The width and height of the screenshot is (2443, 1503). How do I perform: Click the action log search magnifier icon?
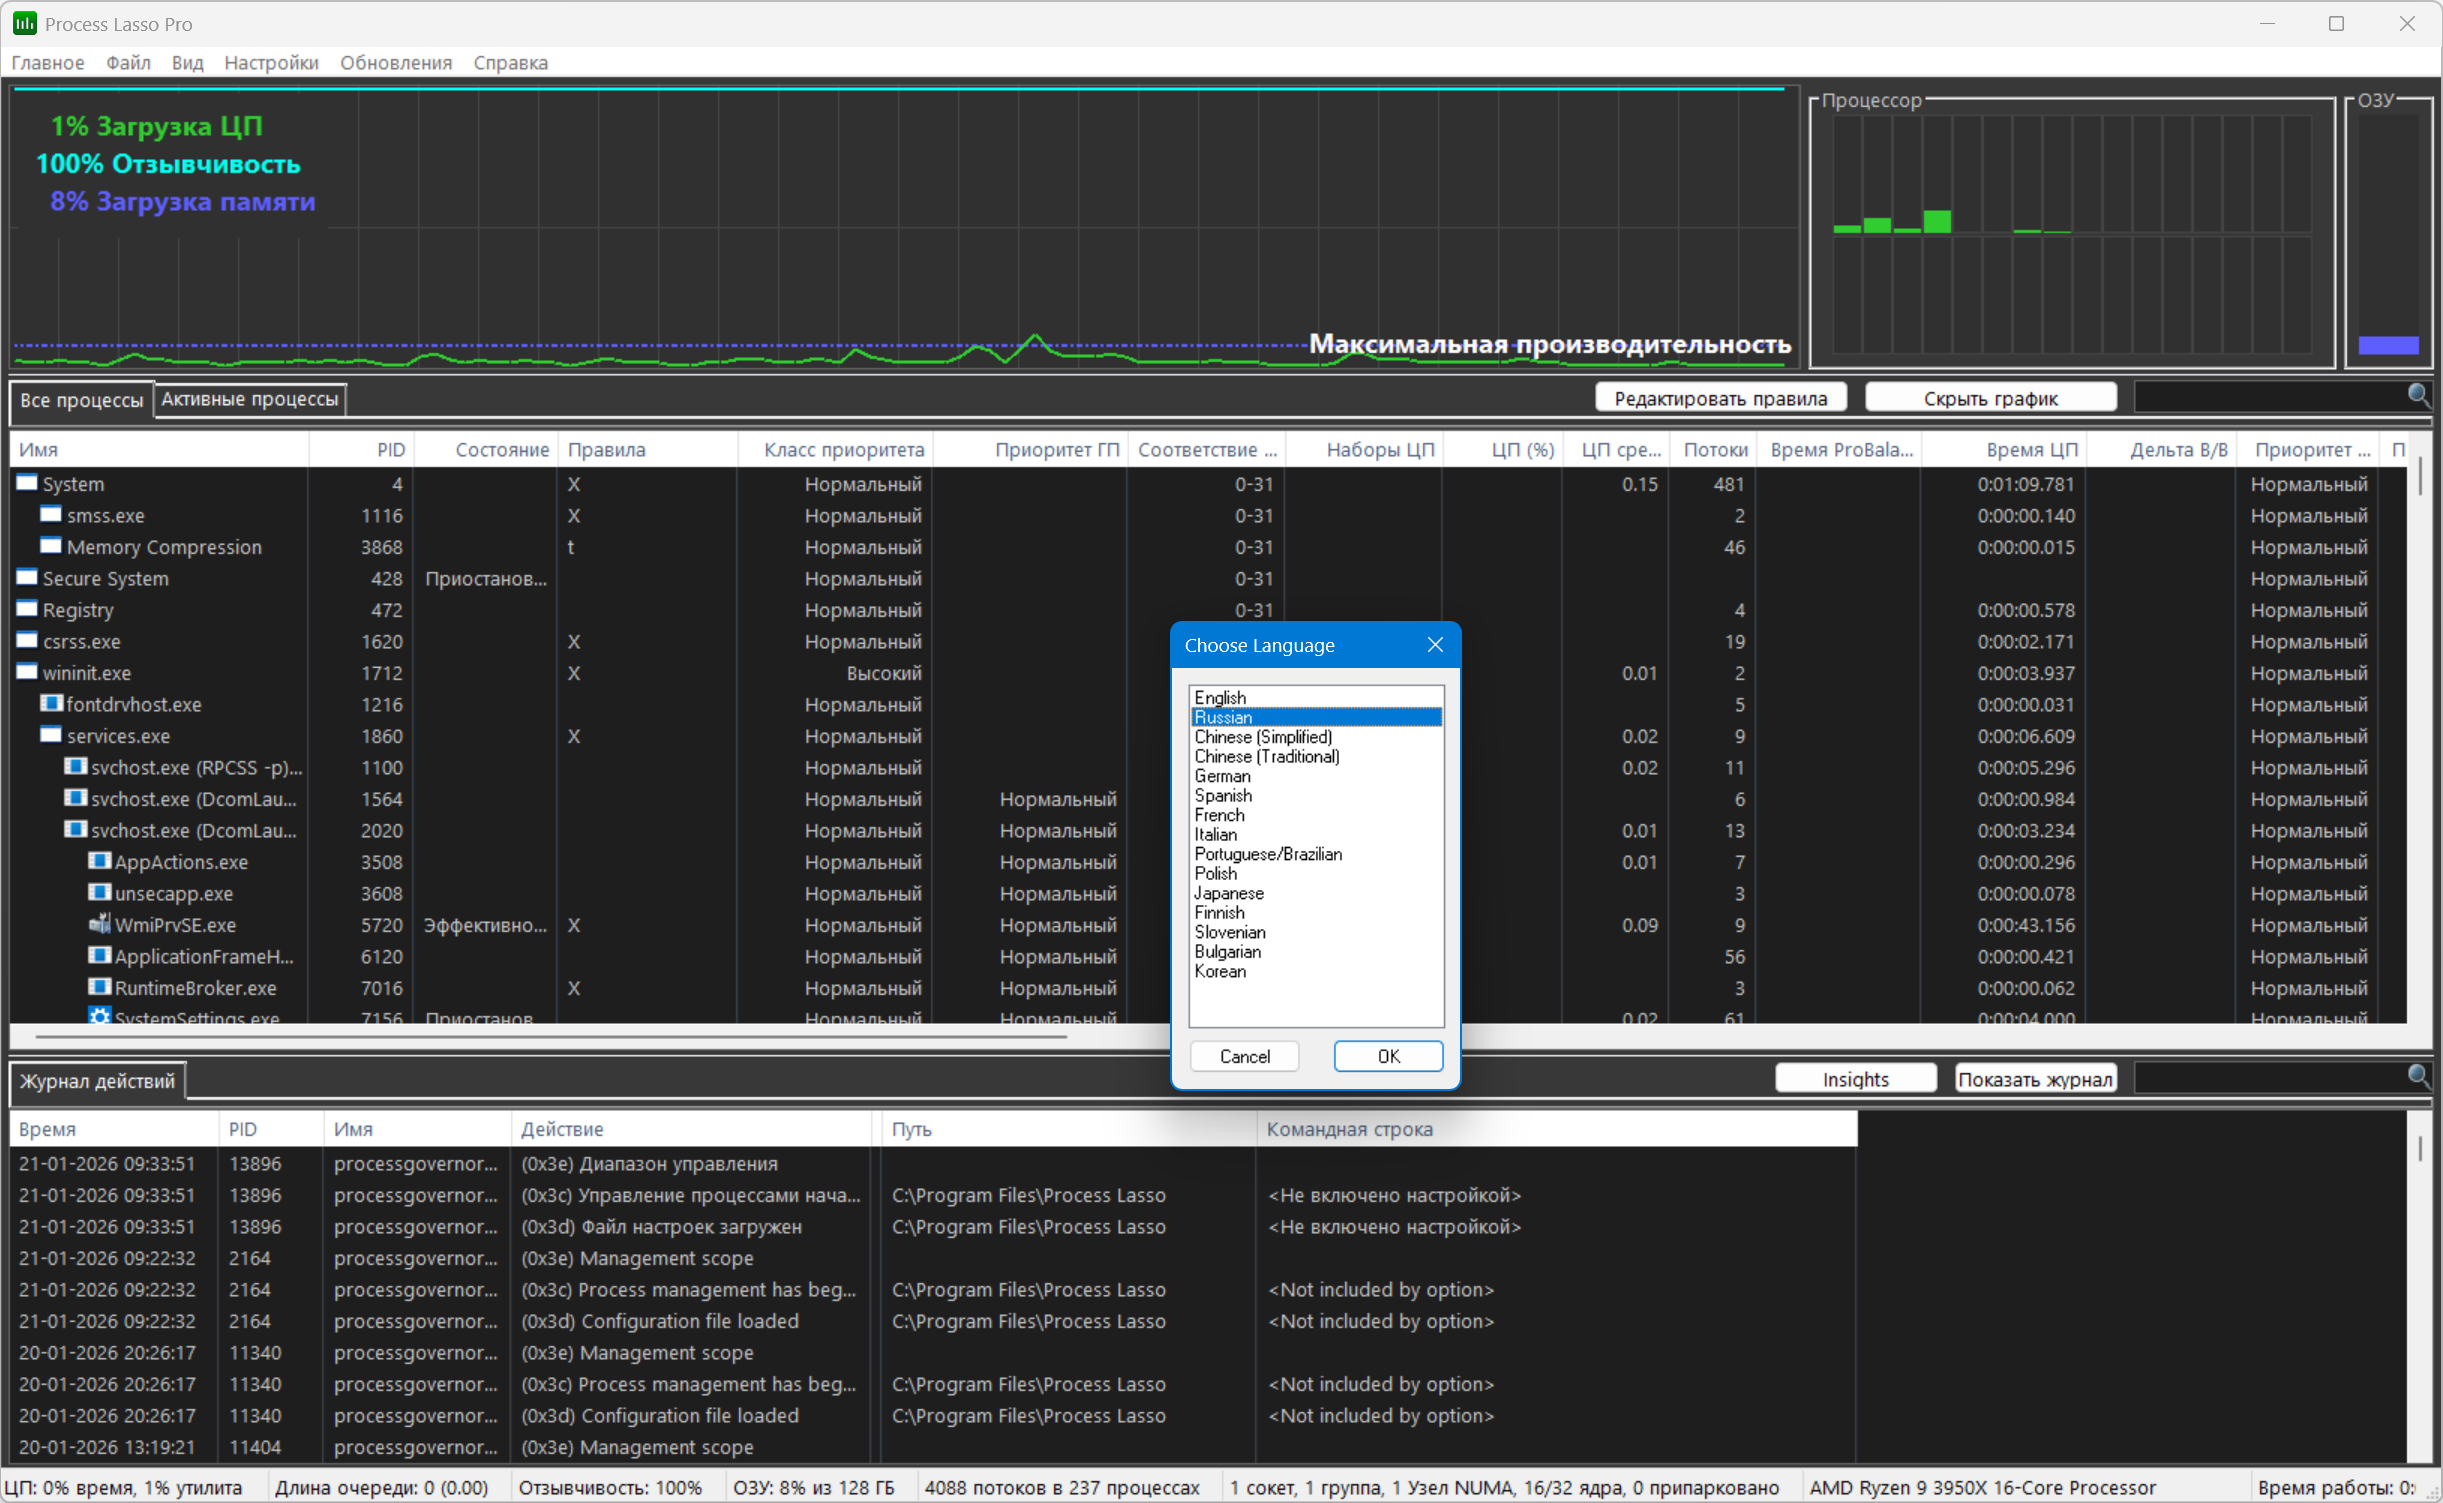tap(2417, 1077)
